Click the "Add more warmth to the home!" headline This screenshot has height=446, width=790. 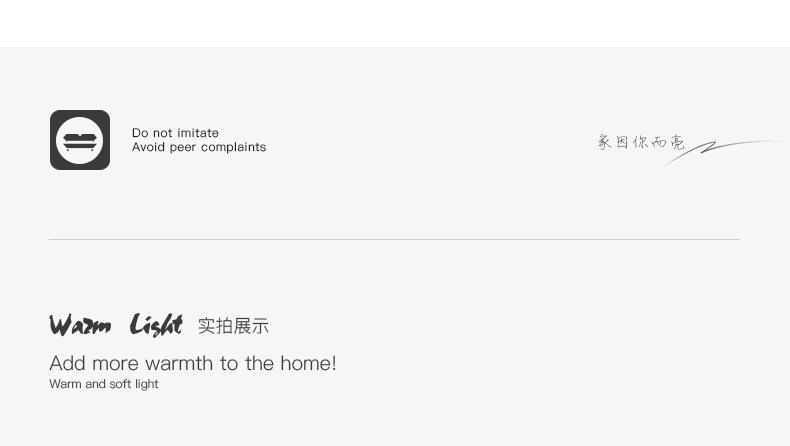click(193, 363)
